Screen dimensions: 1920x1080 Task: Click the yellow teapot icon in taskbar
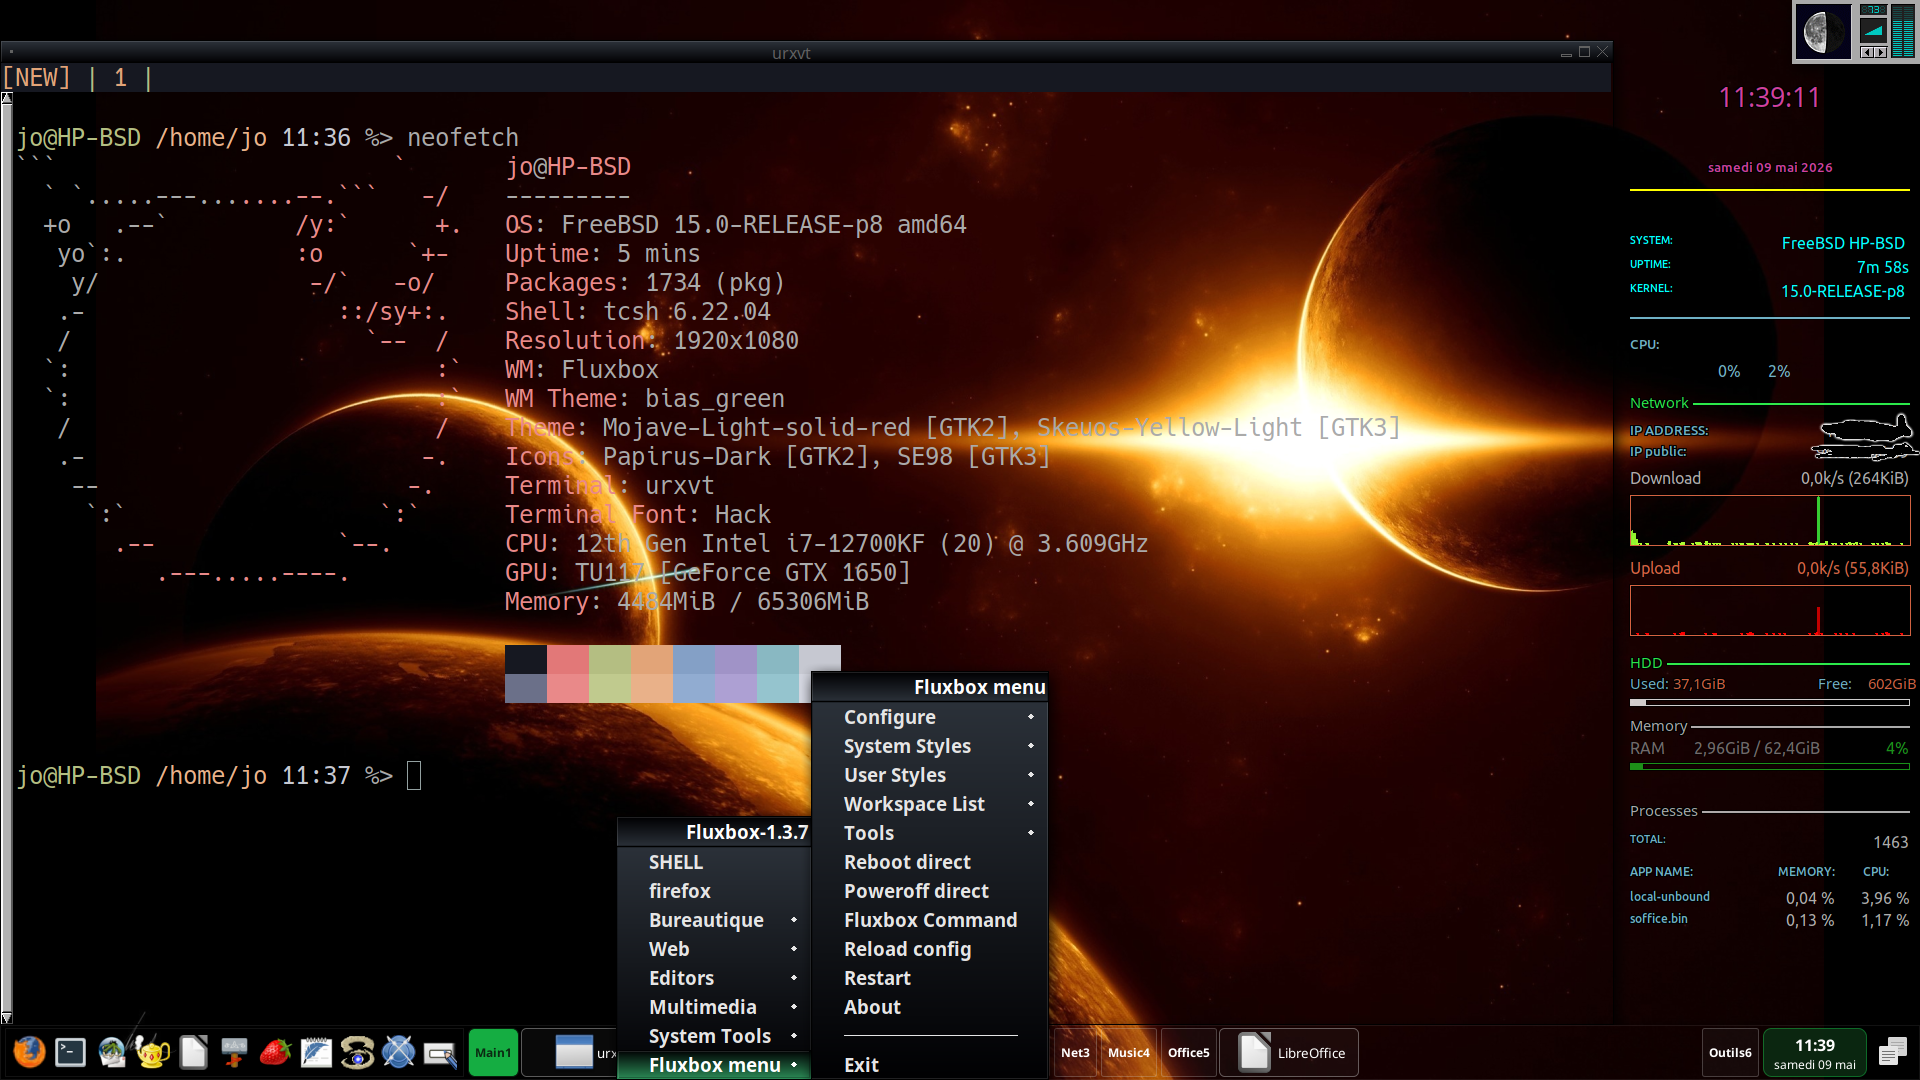pos(152,1052)
